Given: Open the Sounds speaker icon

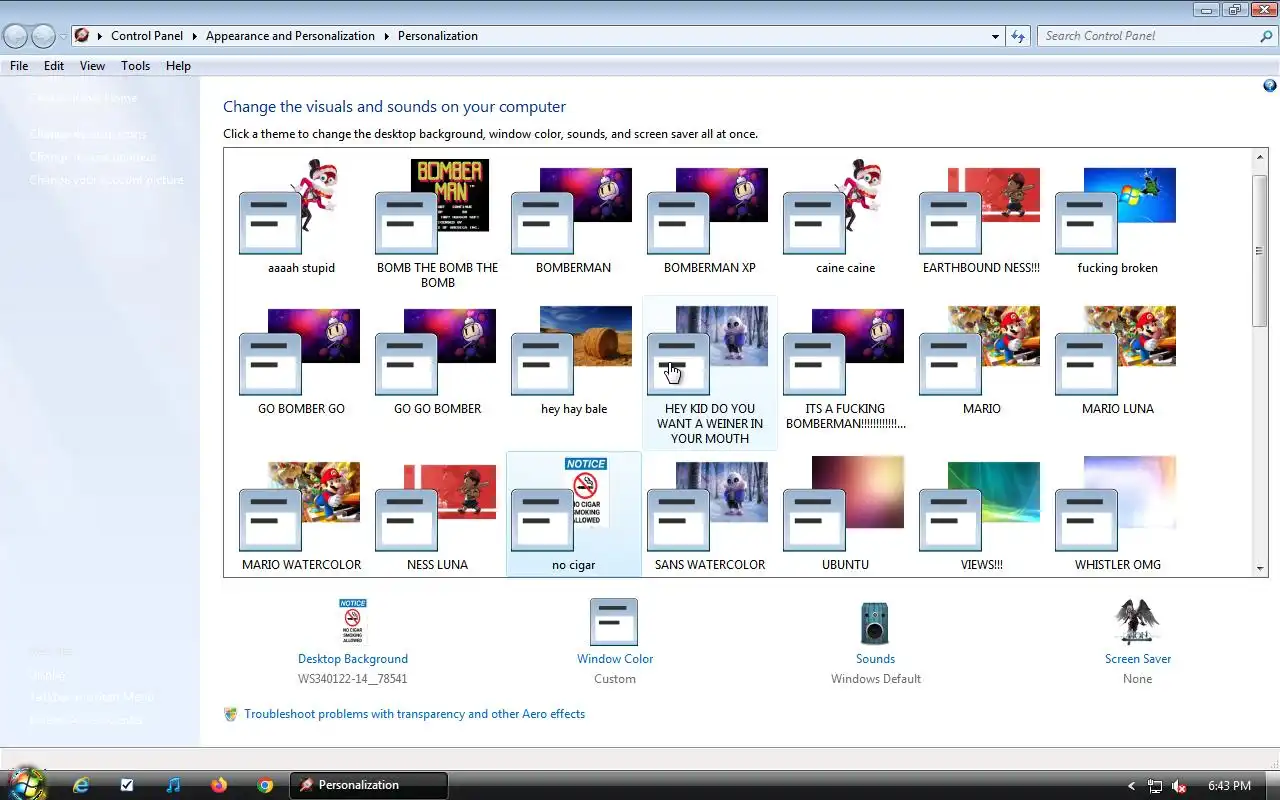Looking at the screenshot, I should tap(875, 623).
